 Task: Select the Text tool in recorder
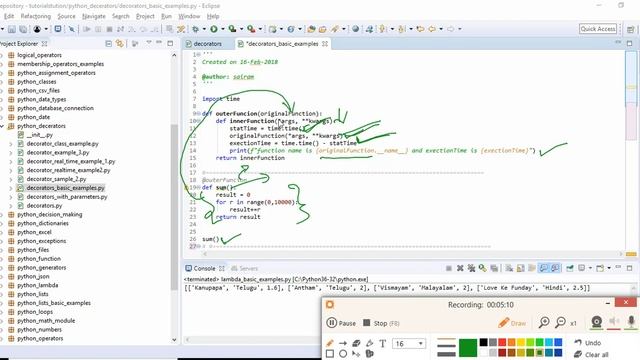click(x=382, y=344)
